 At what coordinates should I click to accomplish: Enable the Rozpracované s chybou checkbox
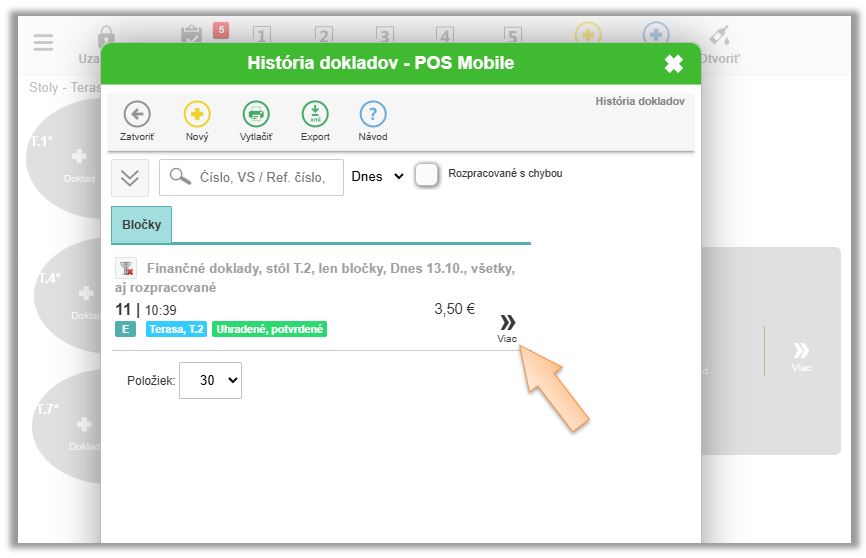coord(427,175)
